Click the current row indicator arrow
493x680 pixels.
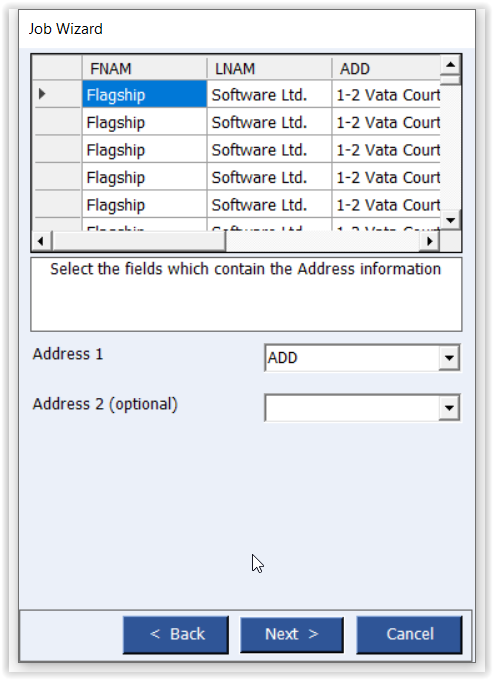coord(42,93)
